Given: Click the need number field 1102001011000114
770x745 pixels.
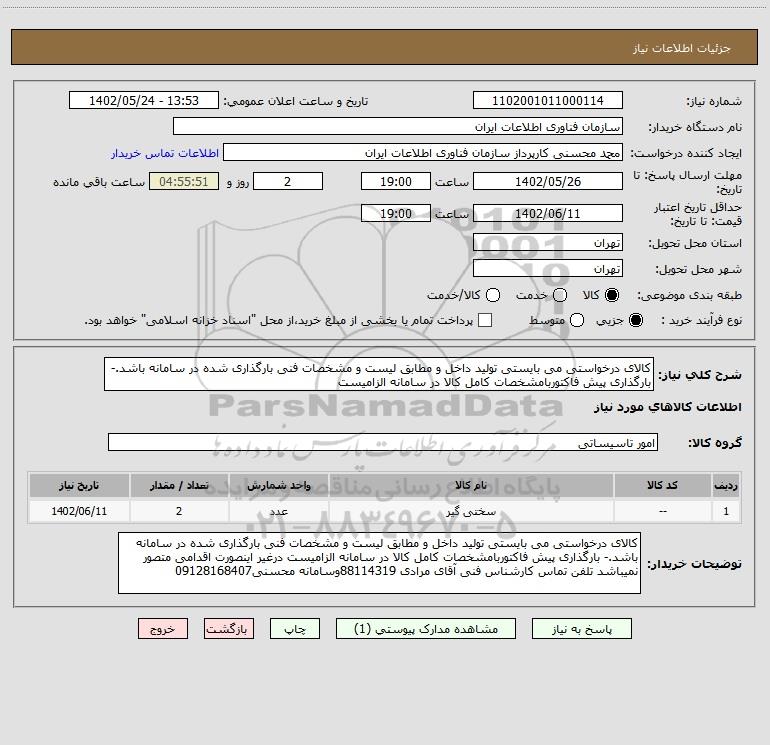Looking at the screenshot, I should point(548,101).
